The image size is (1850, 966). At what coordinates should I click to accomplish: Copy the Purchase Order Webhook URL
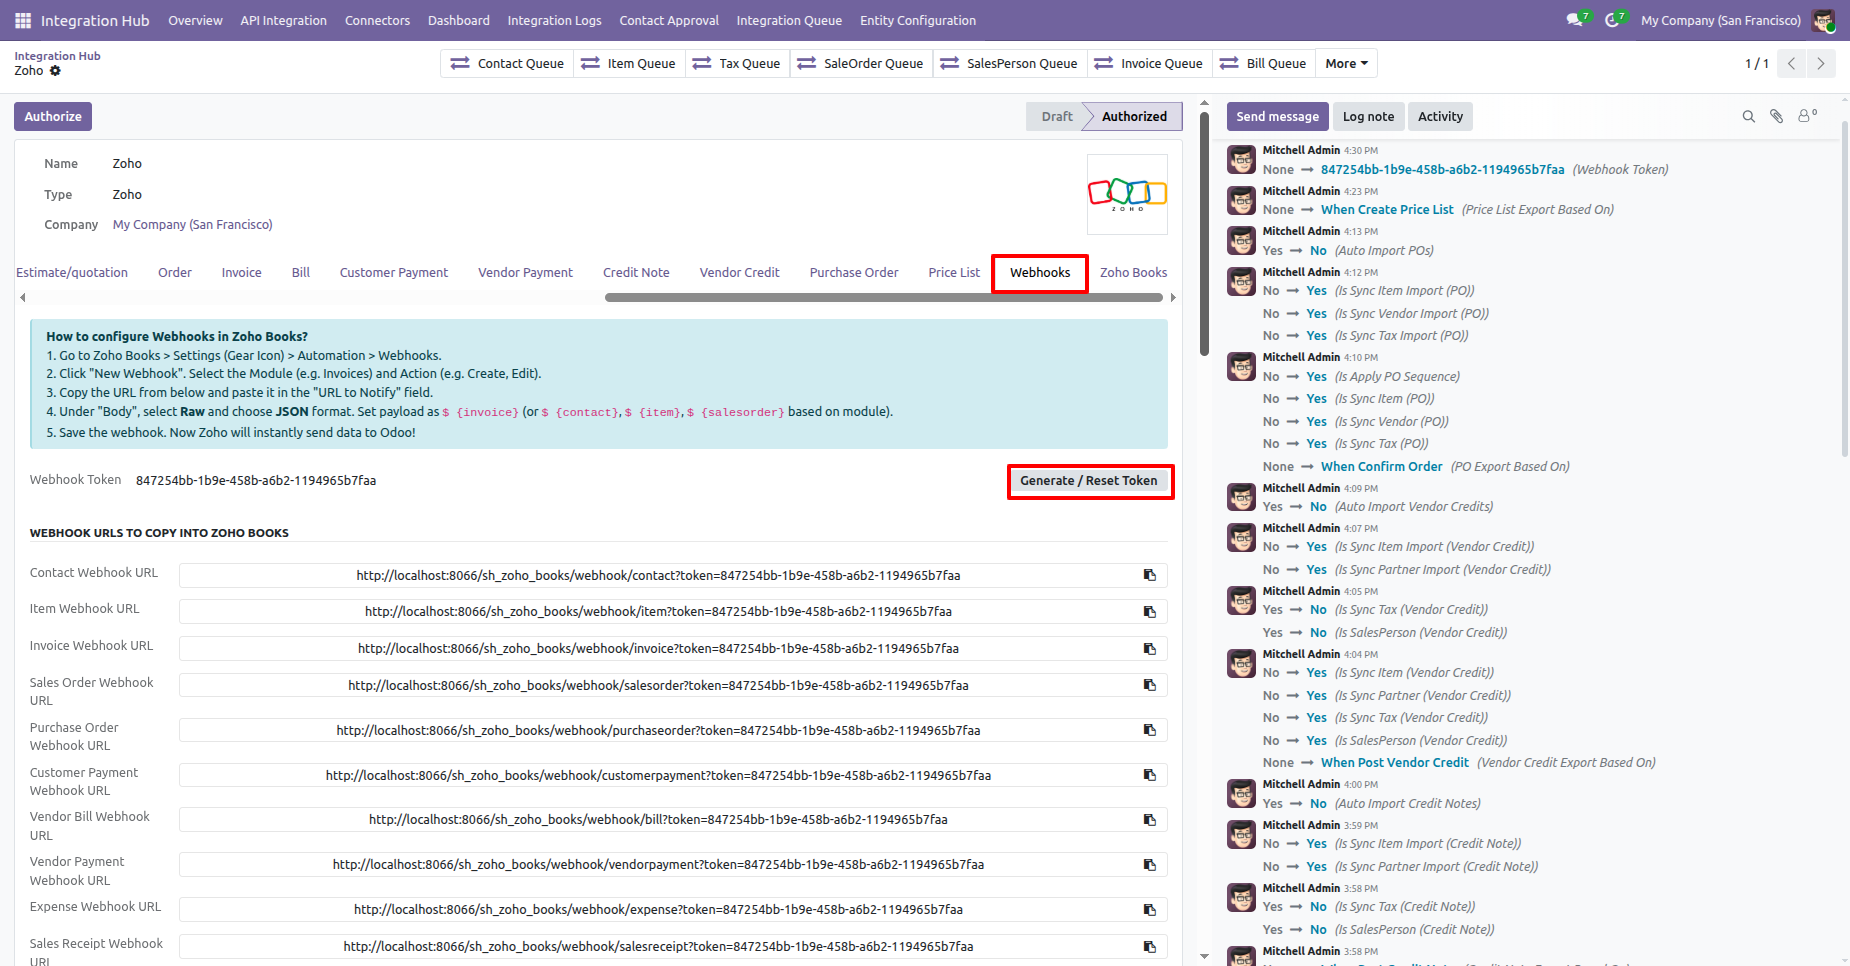(1150, 731)
